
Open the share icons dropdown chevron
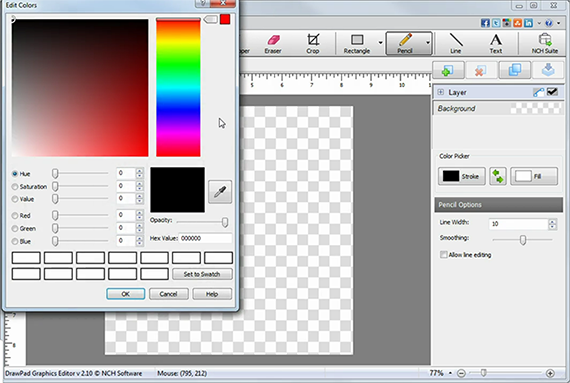tap(539, 23)
